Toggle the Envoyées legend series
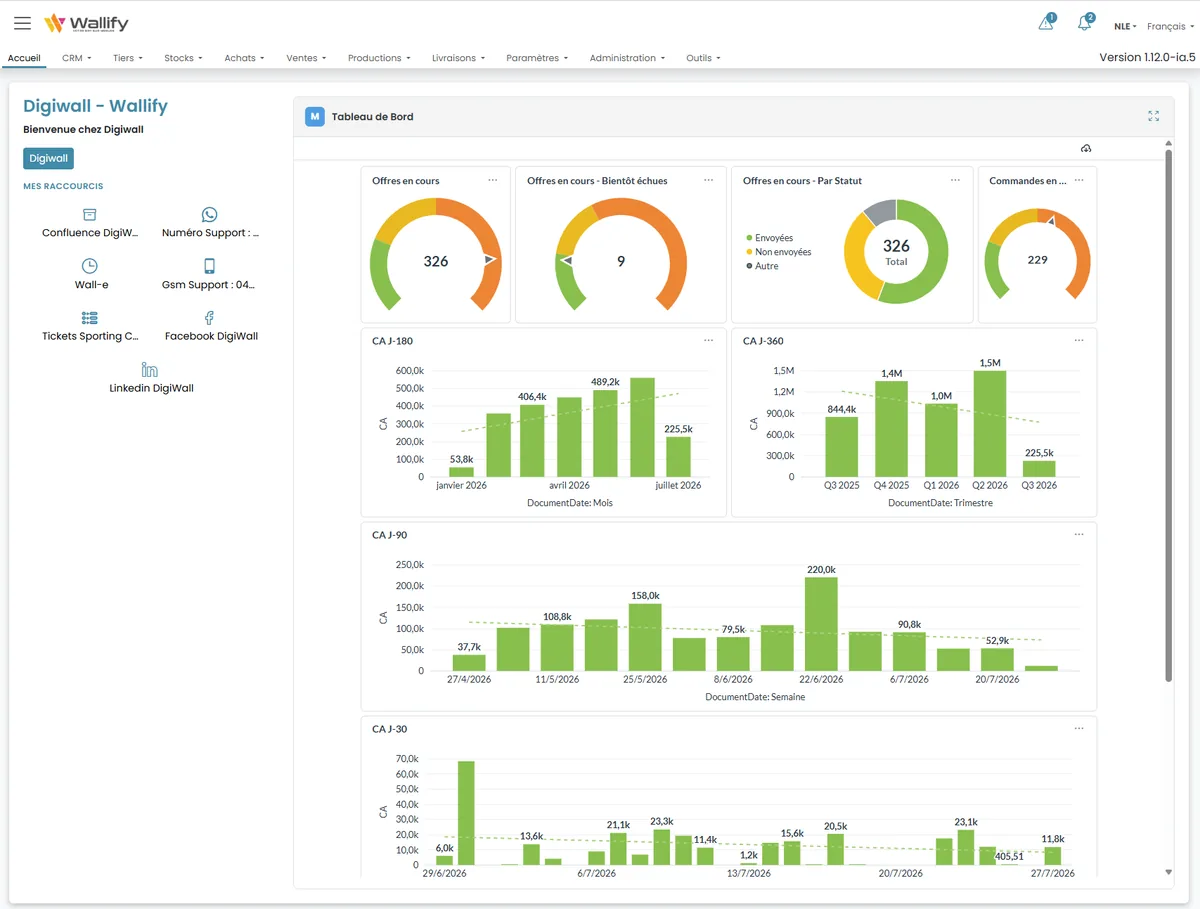Screen dimensions: 1200x909 coord(770,238)
